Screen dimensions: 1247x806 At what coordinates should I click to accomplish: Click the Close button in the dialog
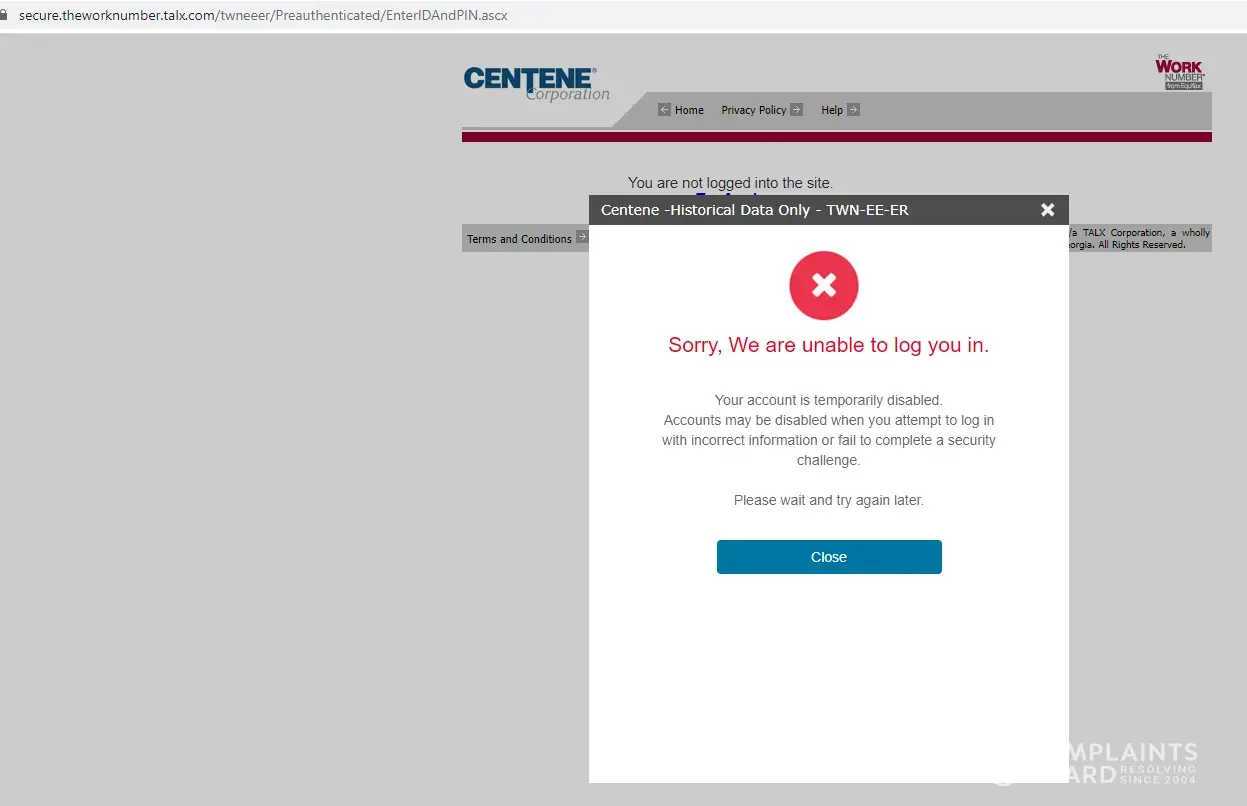829,557
